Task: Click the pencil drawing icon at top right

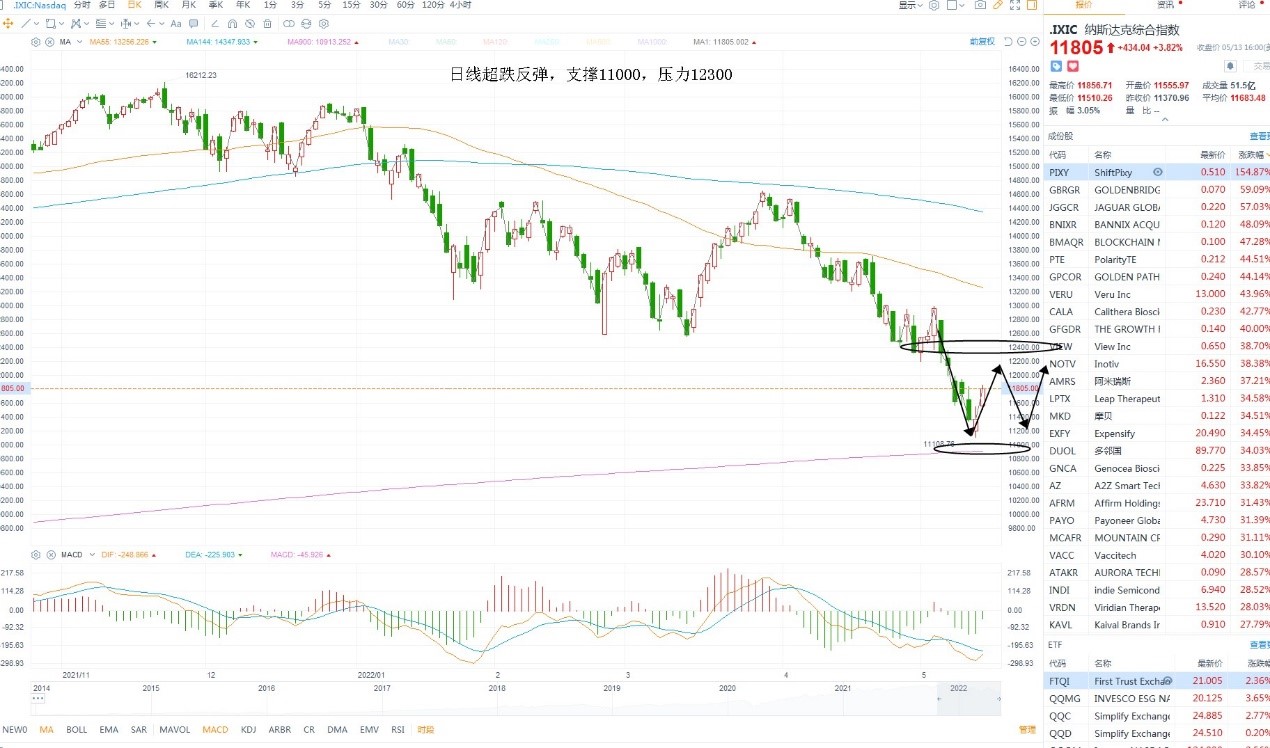Action: 998,5
